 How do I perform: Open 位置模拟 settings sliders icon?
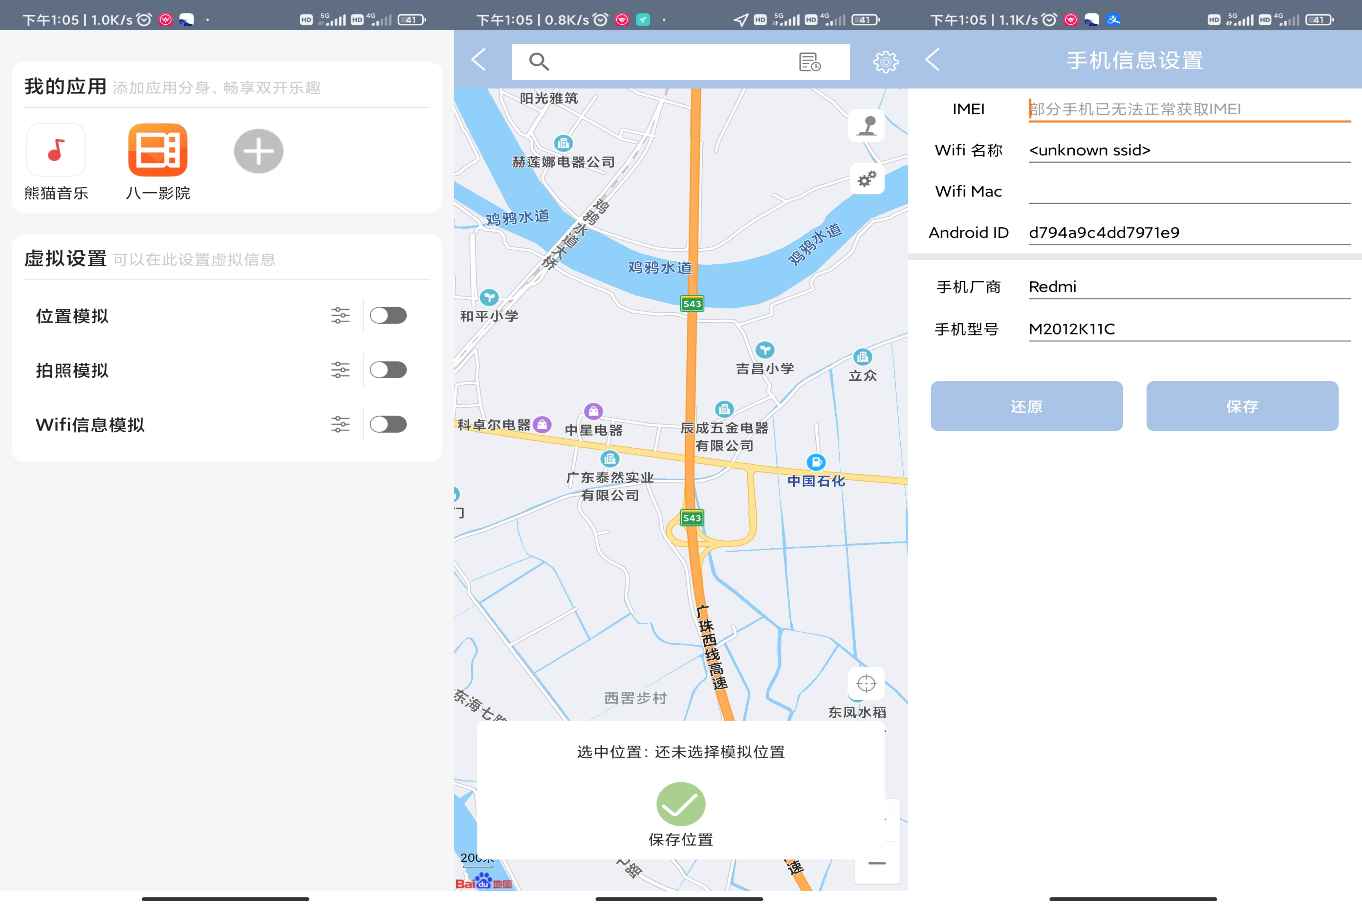[340, 316]
